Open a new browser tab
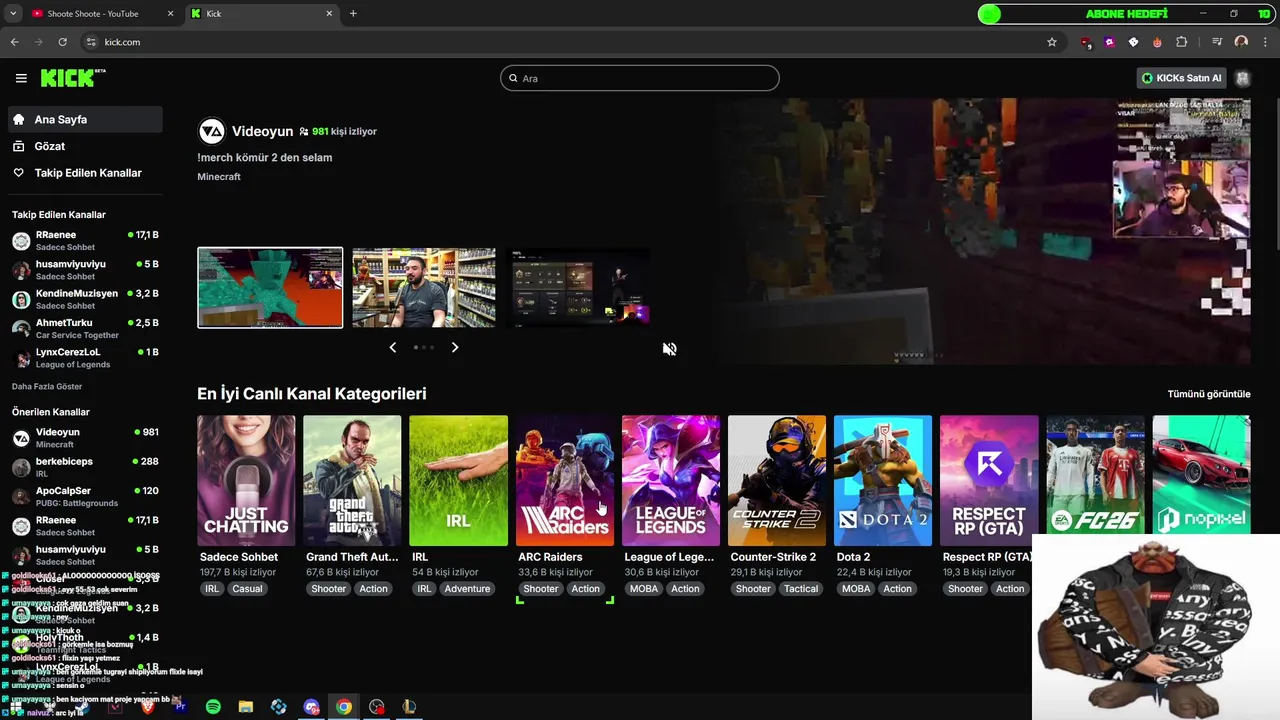The height and width of the screenshot is (720, 1280). click(353, 13)
